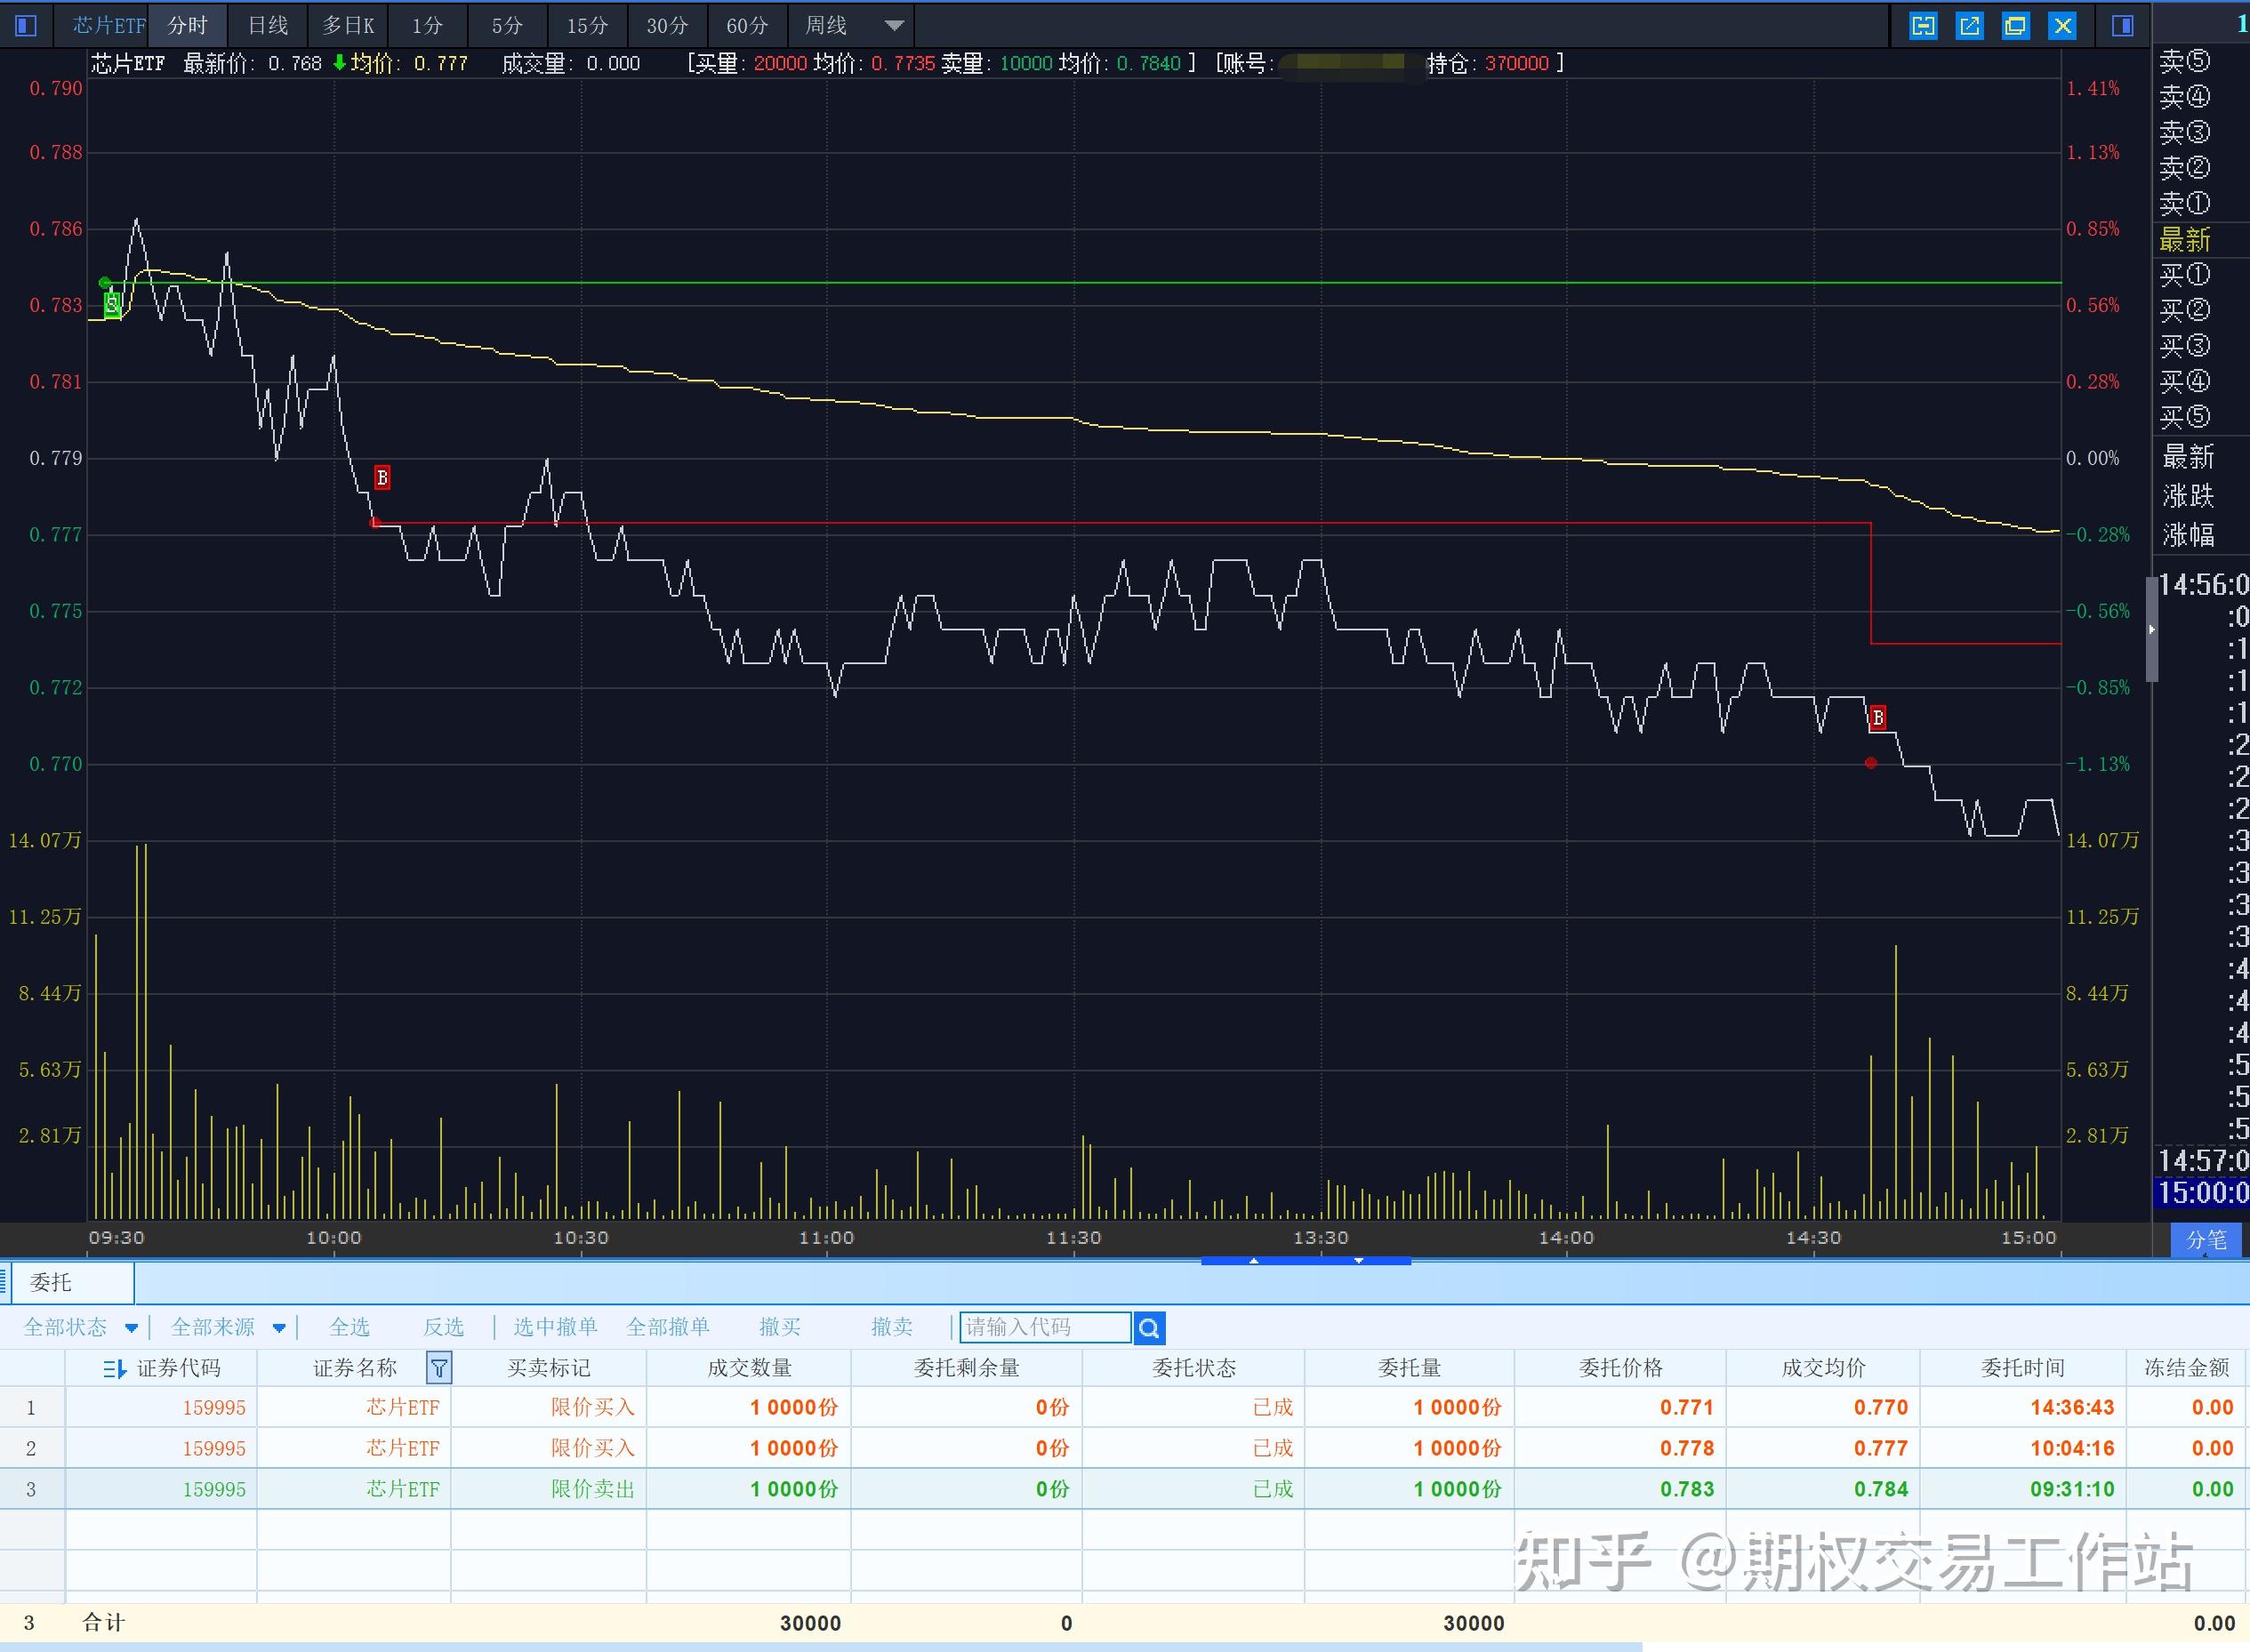This screenshot has width=2250, height=1652.
Task: Open the 全部来源 source dropdown
Action: (x=228, y=1327)
